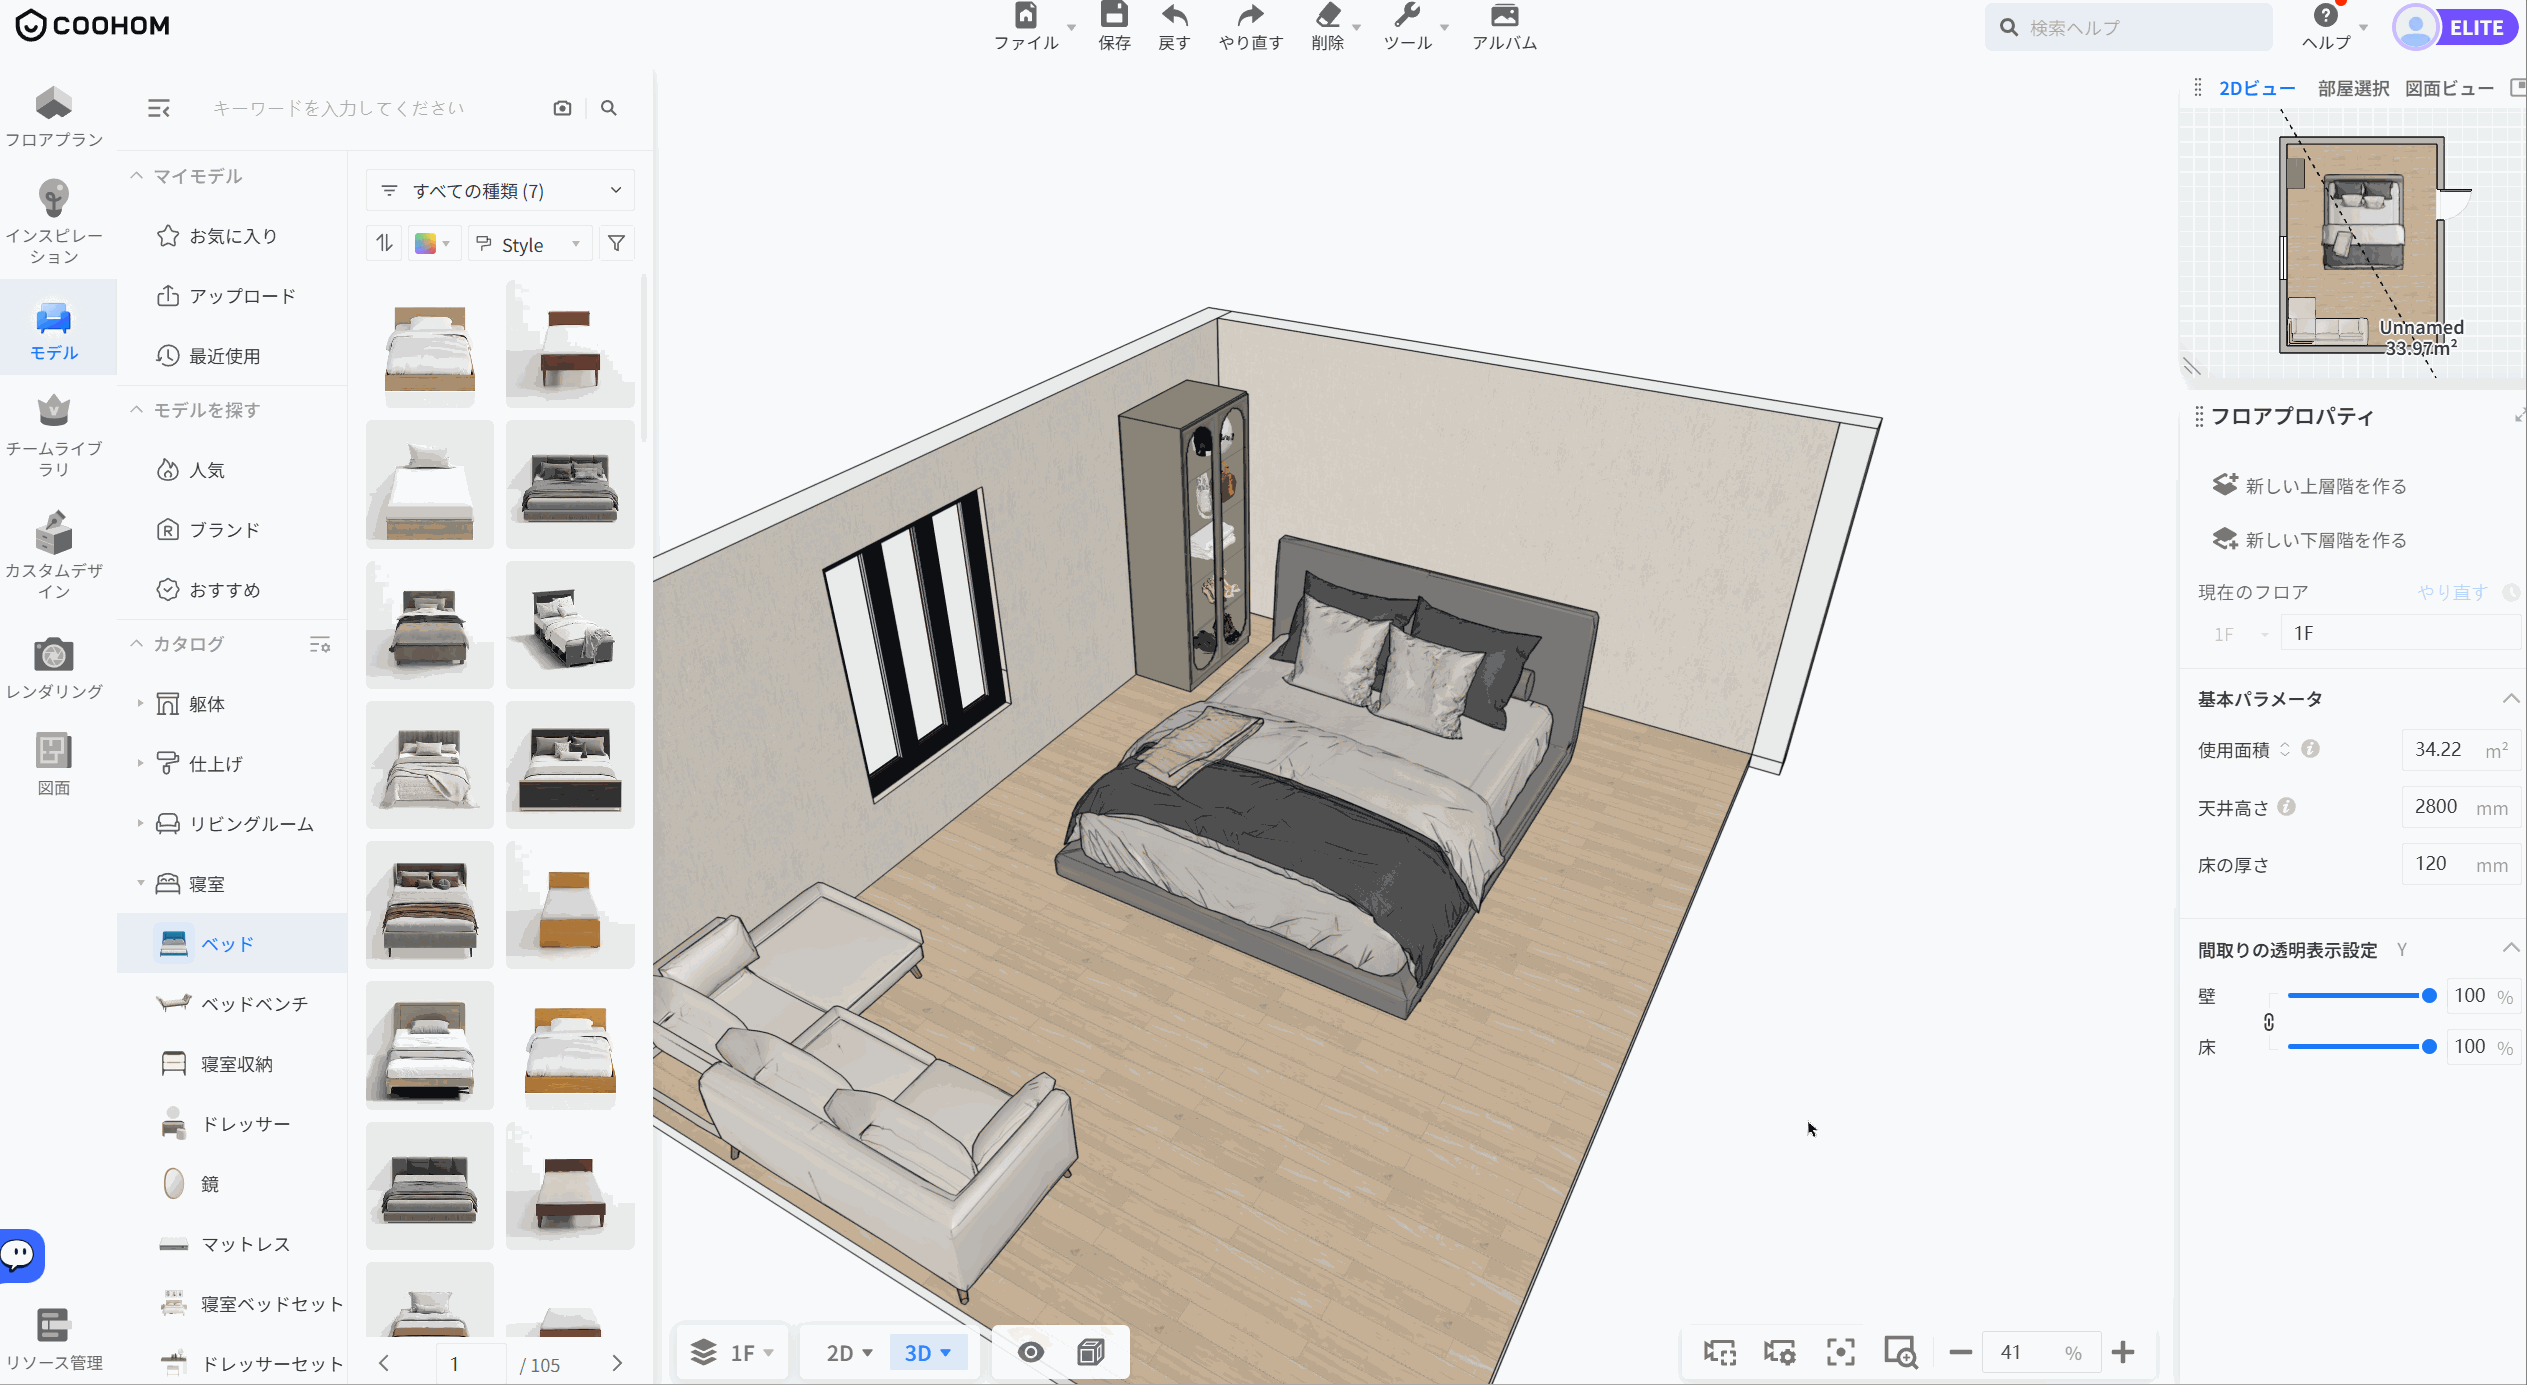Toggle the eye visibility button
This screenshot has height=1385, width=2527.
pyautogui.click(x=1031, y=1353)
